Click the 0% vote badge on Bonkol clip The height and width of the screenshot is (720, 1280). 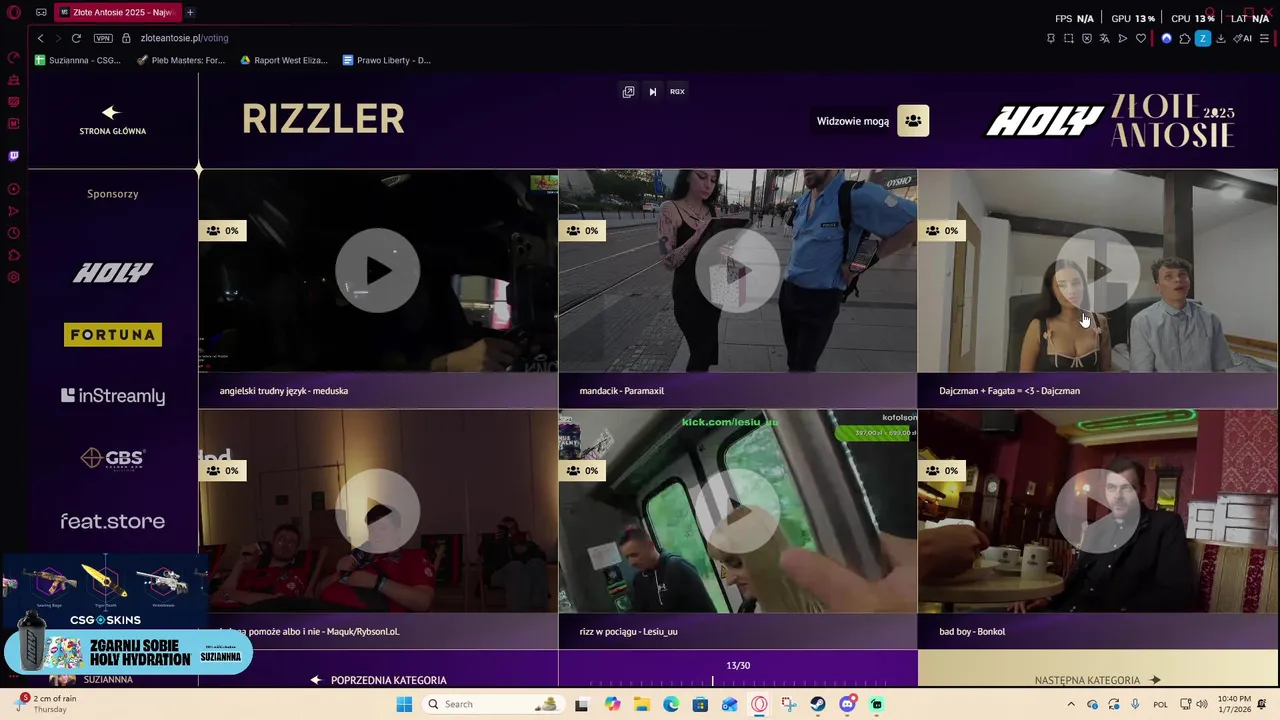942,470
